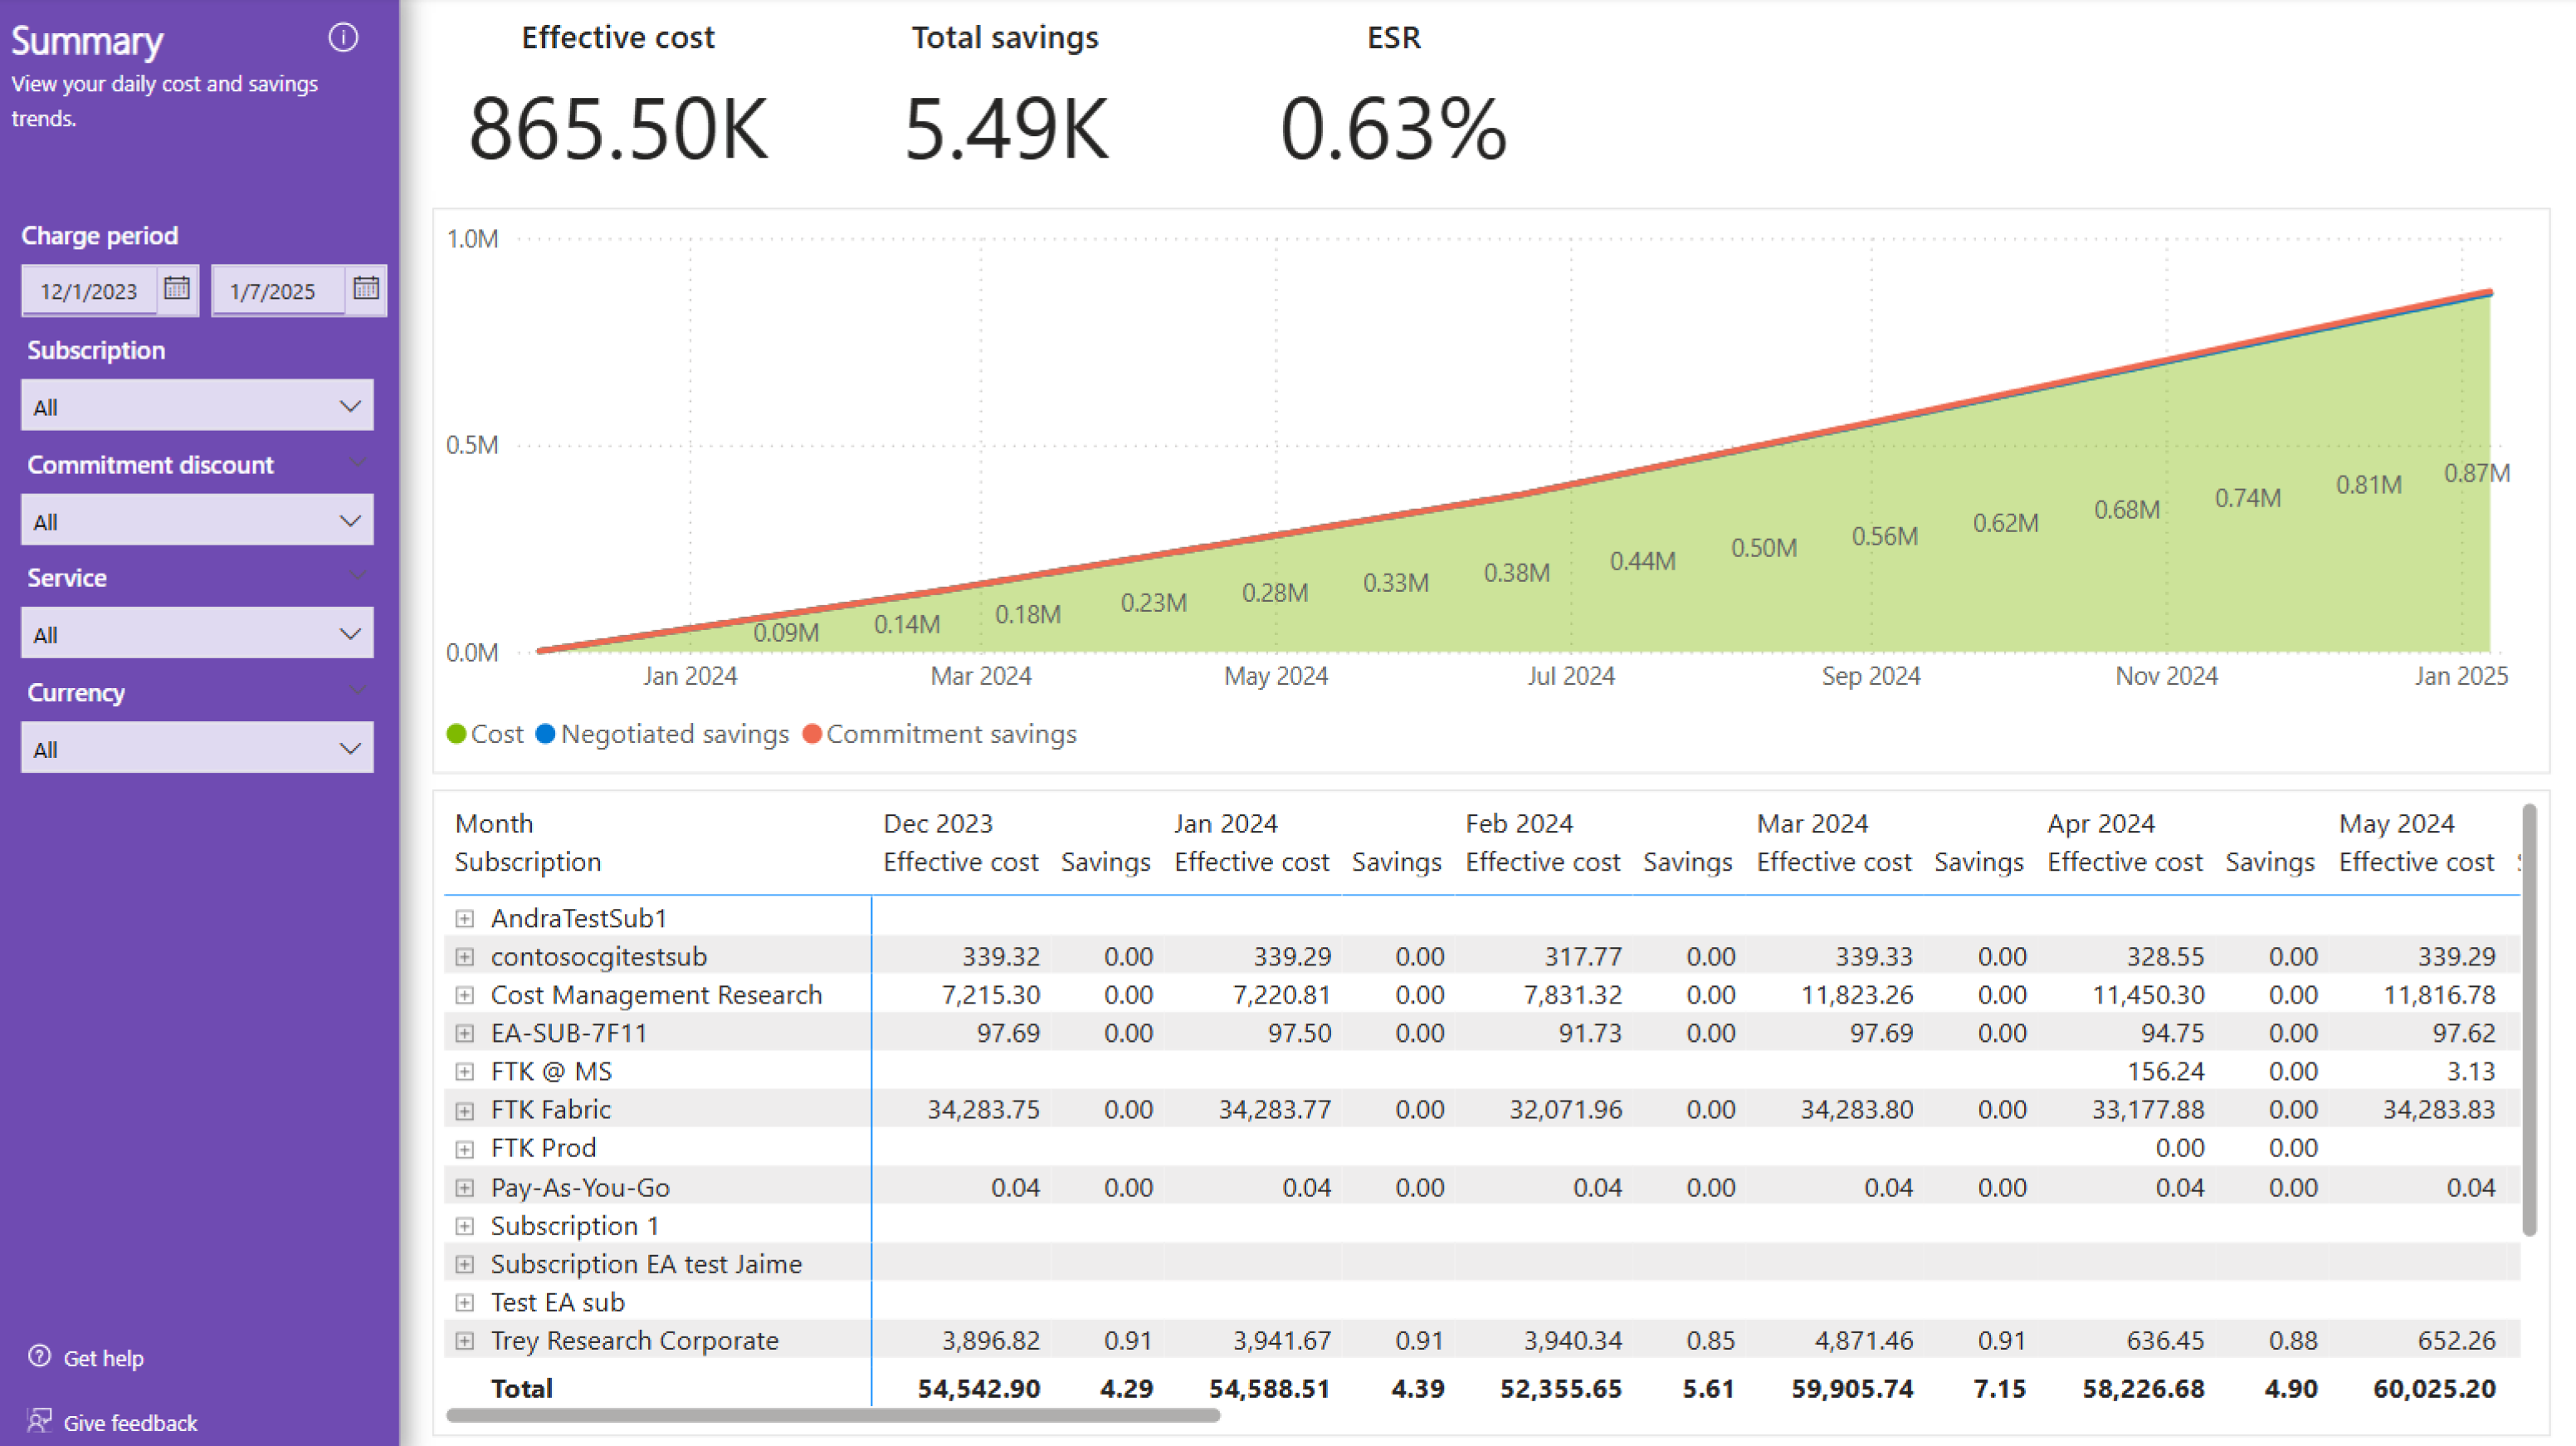Click the Get help question icon
The image size is (2576, 1446).
39,1356
